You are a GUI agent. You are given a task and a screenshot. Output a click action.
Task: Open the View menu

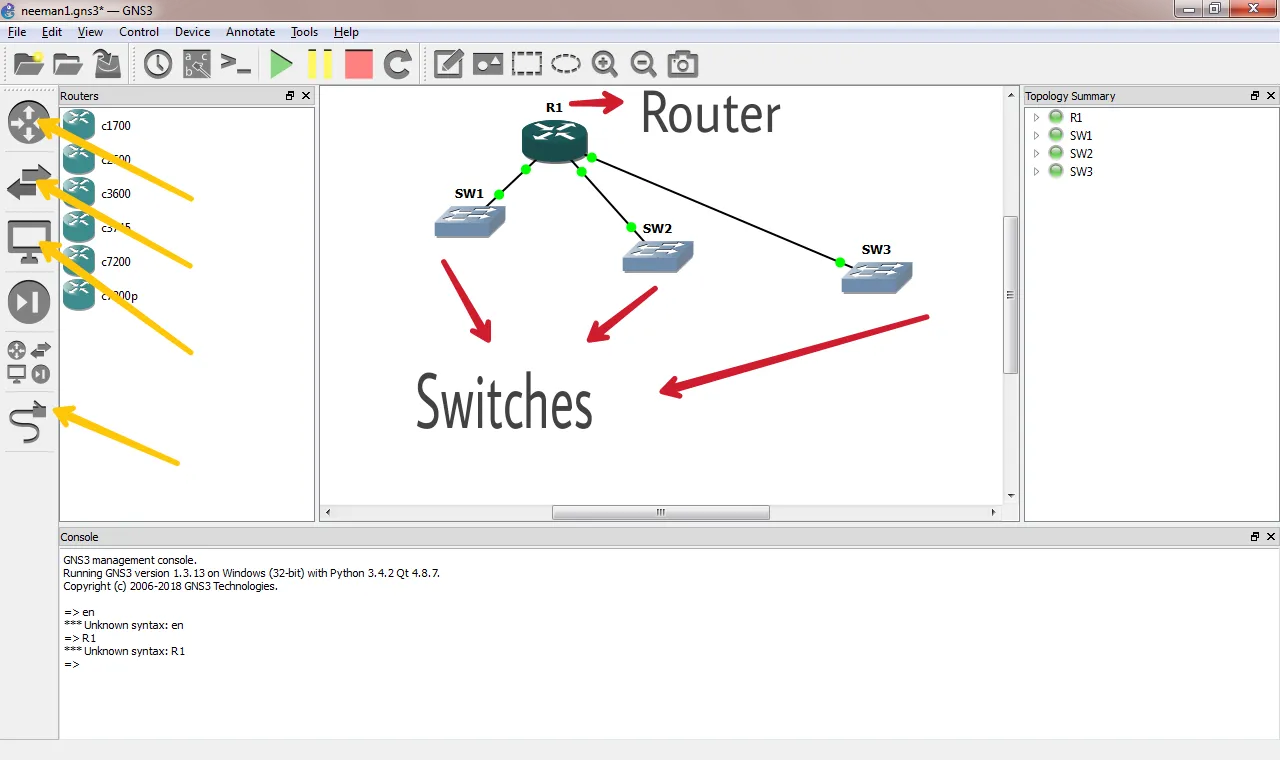tap(90, 32)
